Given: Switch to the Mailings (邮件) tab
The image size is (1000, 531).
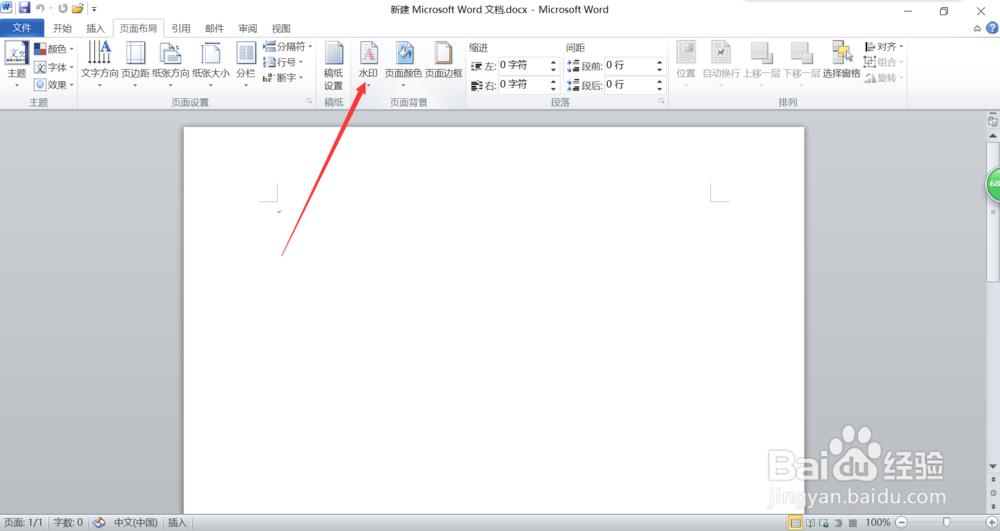Looking at the screenshot, I should pos(214,28).
